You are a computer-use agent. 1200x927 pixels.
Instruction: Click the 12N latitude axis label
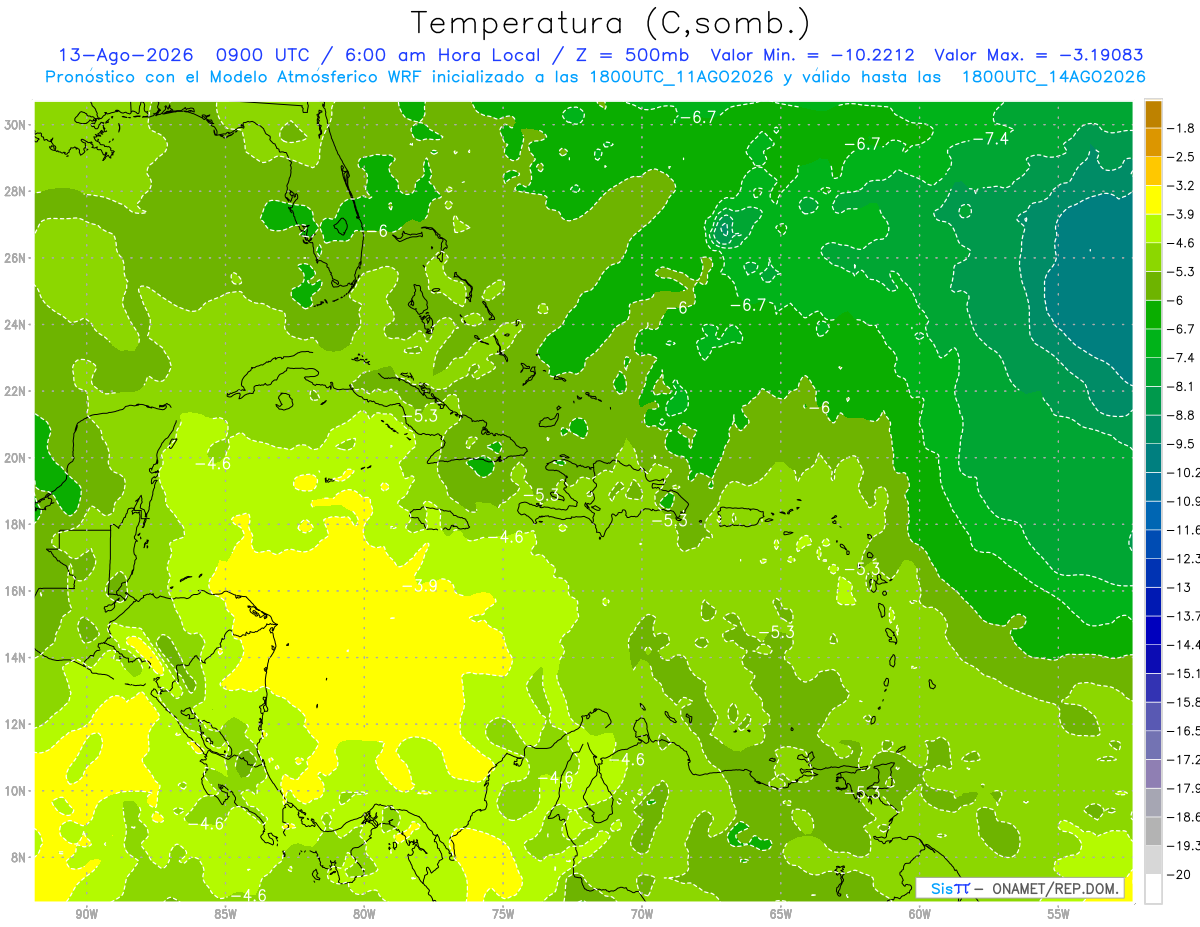(x=16, y=724)
